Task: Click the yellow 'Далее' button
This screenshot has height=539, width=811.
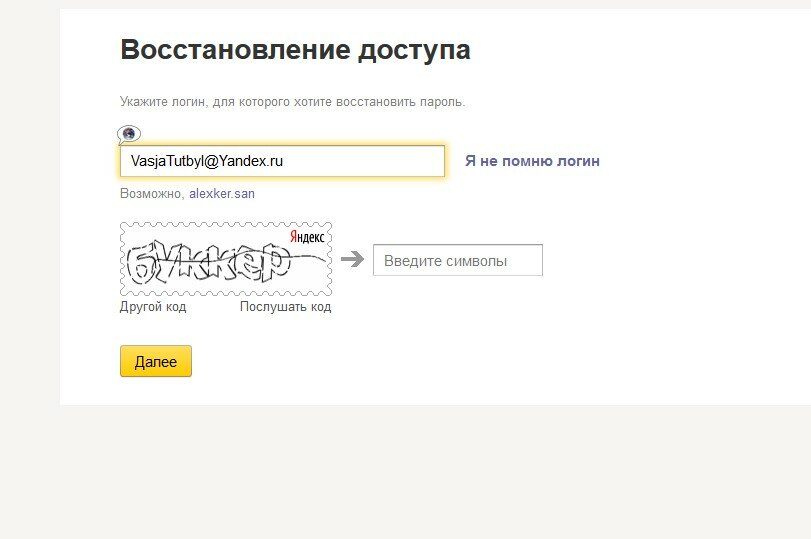Action: pos(156,361)
